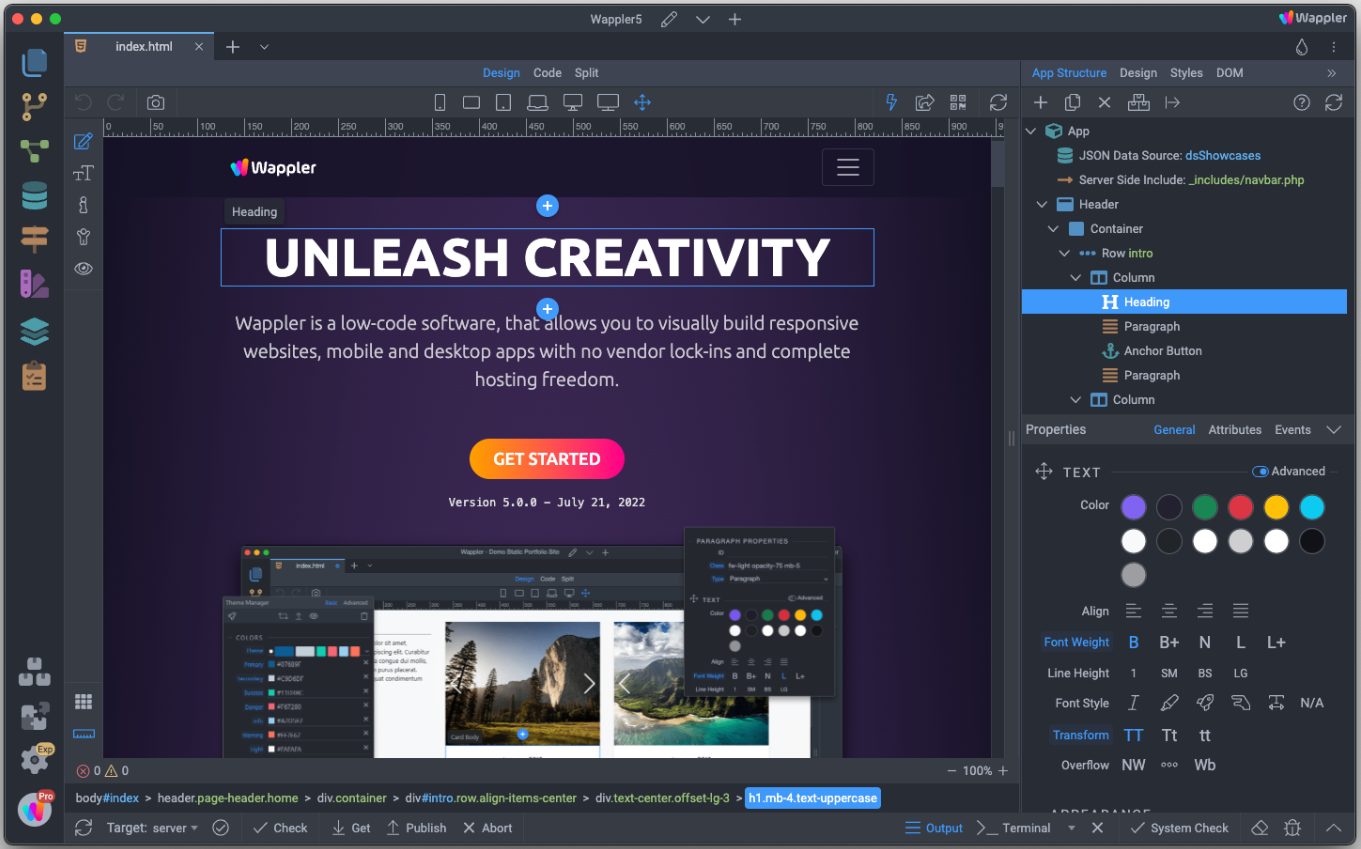The width and height of the screenshot is (1361, 849).
Task: Switch to desktop monitor viewport size
Action: click(x=573, y=102)
